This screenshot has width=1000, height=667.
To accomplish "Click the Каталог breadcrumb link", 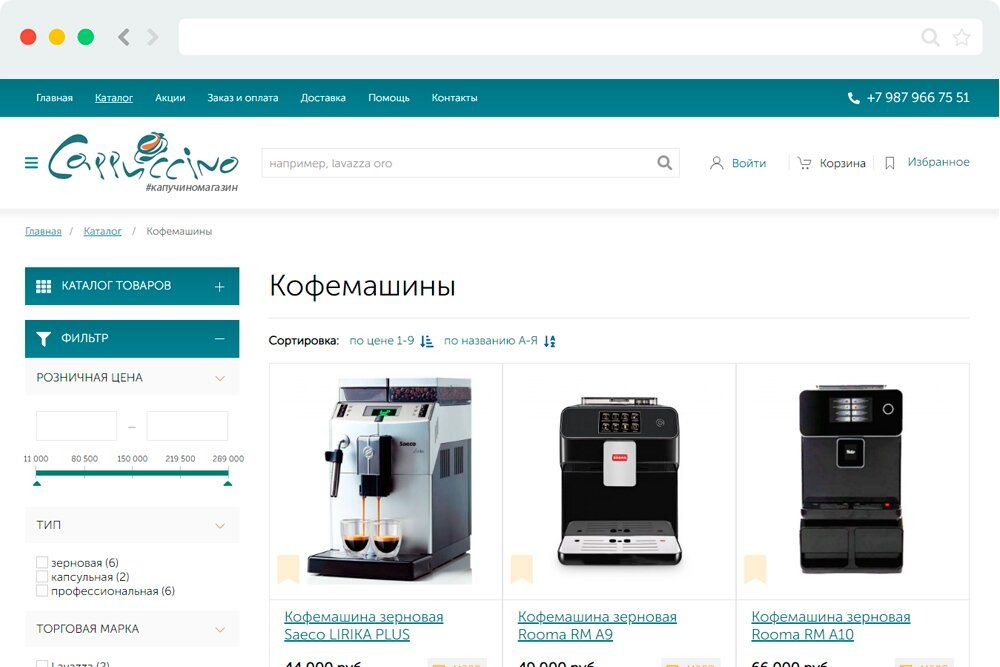I will 103,231.
